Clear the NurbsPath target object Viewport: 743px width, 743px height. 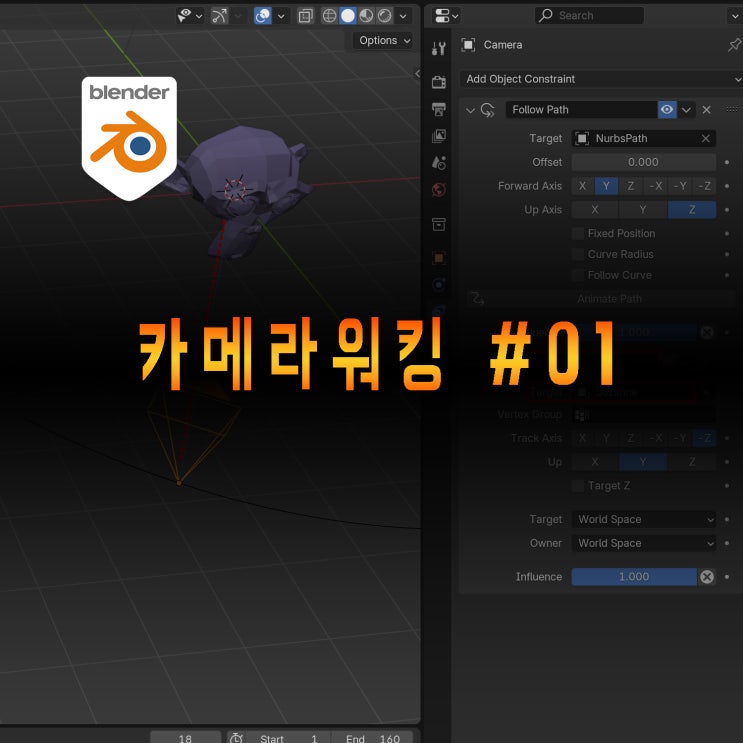[705, 138]
